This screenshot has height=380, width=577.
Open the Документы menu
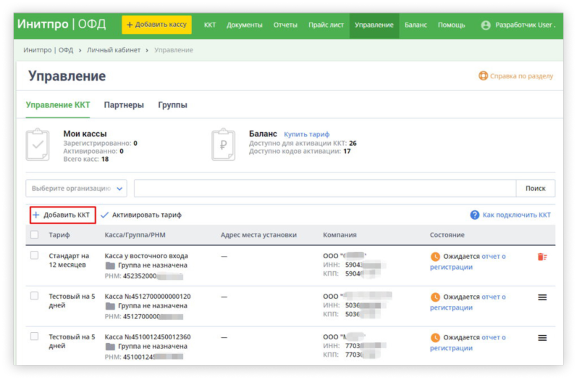coord(244,25)
